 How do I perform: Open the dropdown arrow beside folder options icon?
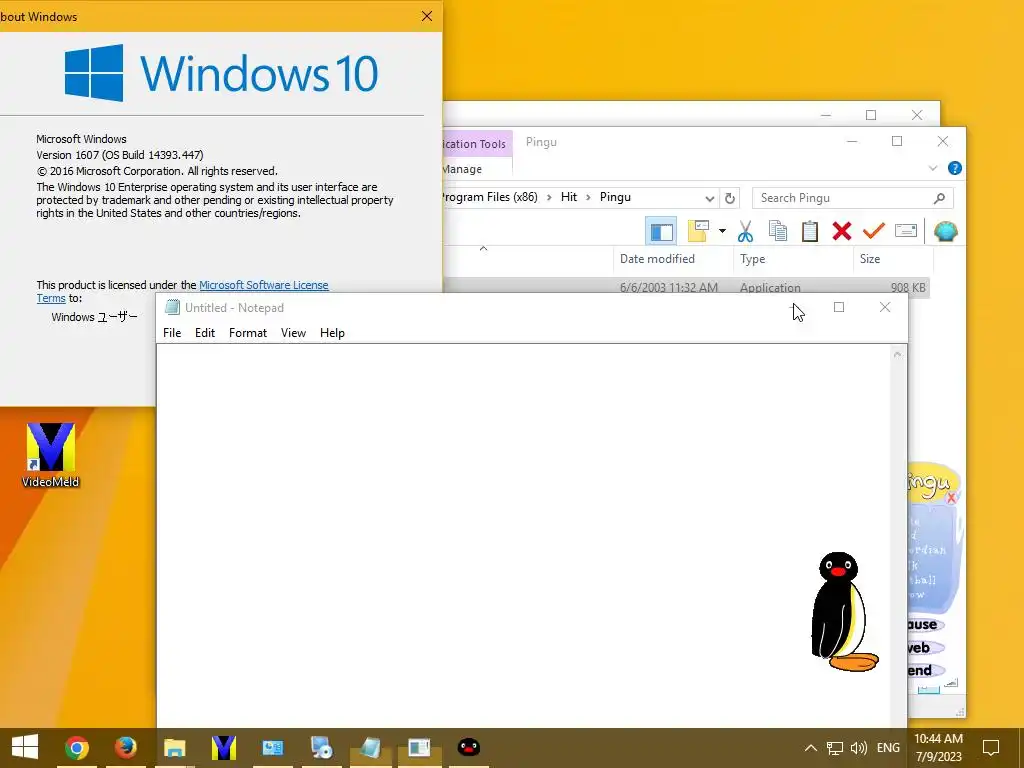[x=722, y=231]
